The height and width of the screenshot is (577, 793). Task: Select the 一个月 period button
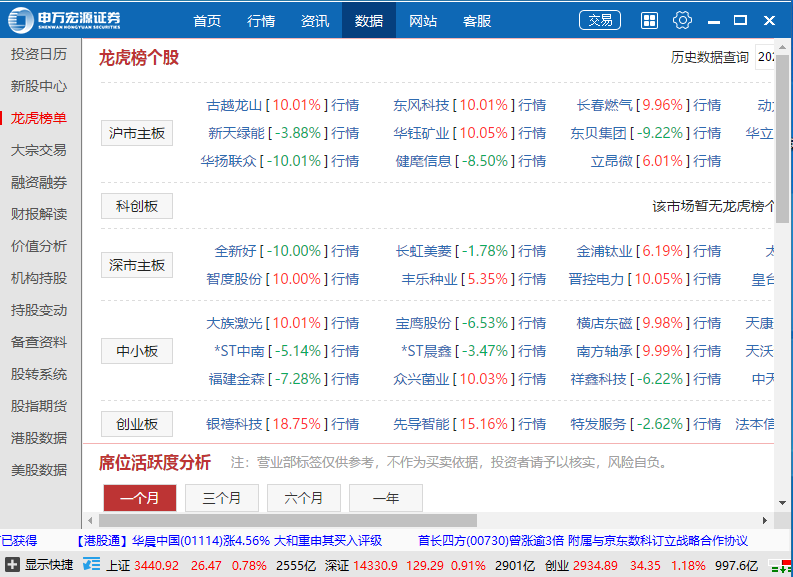(x=140, y=498)
